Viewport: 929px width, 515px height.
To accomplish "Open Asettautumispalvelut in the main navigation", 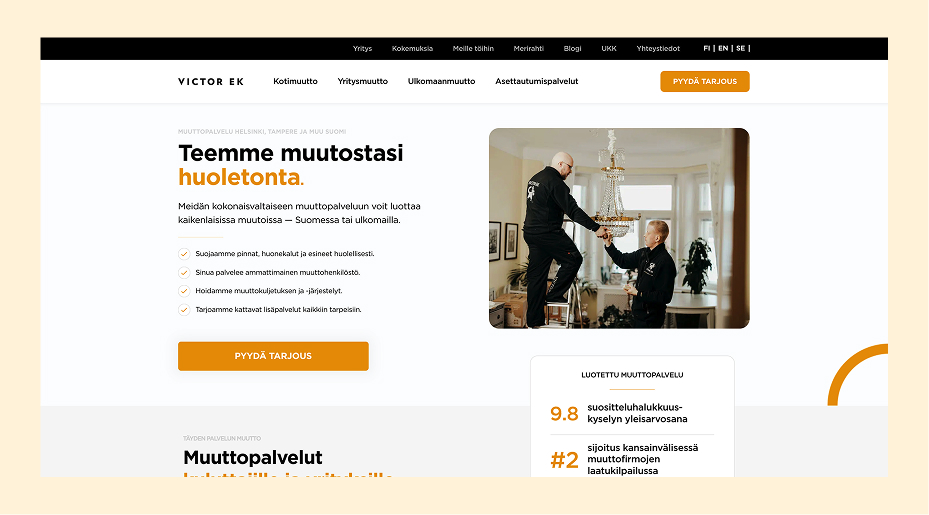I will pyautogui.click(x=537, y=81).
